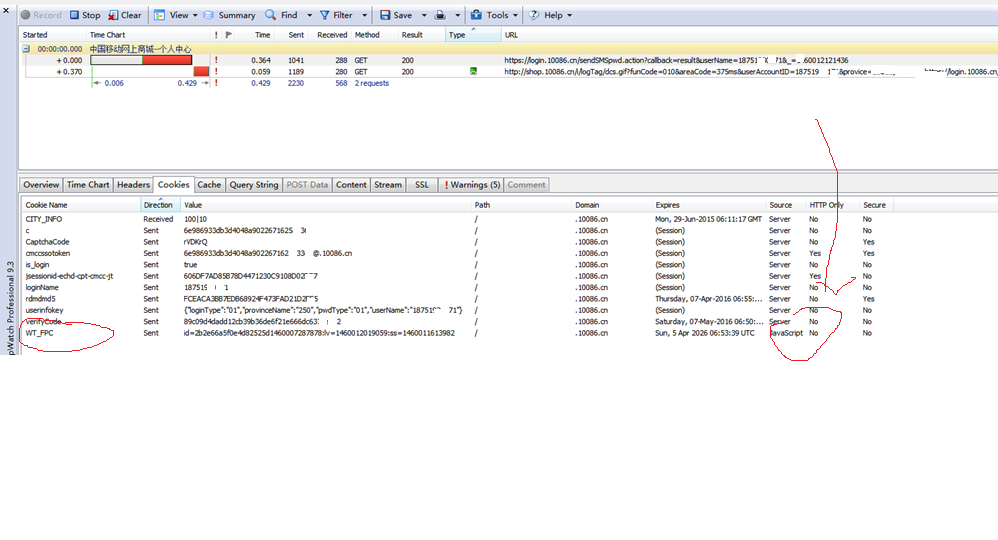Click the Stop recording button
Screen dimensions: 998x540
(85, 15)
